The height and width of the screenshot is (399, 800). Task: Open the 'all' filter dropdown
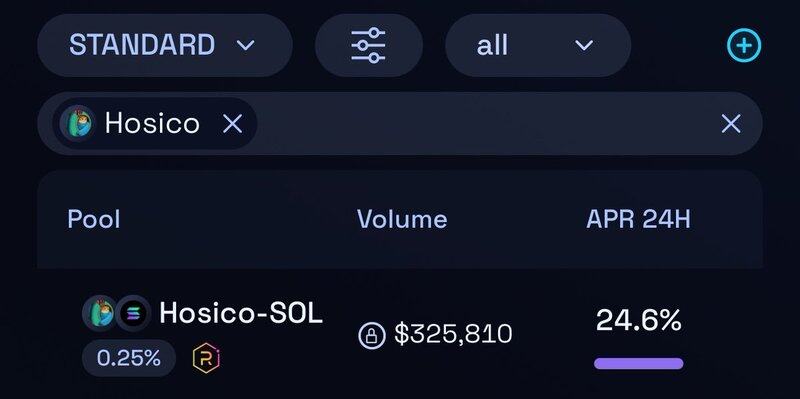tap(538, 45)
